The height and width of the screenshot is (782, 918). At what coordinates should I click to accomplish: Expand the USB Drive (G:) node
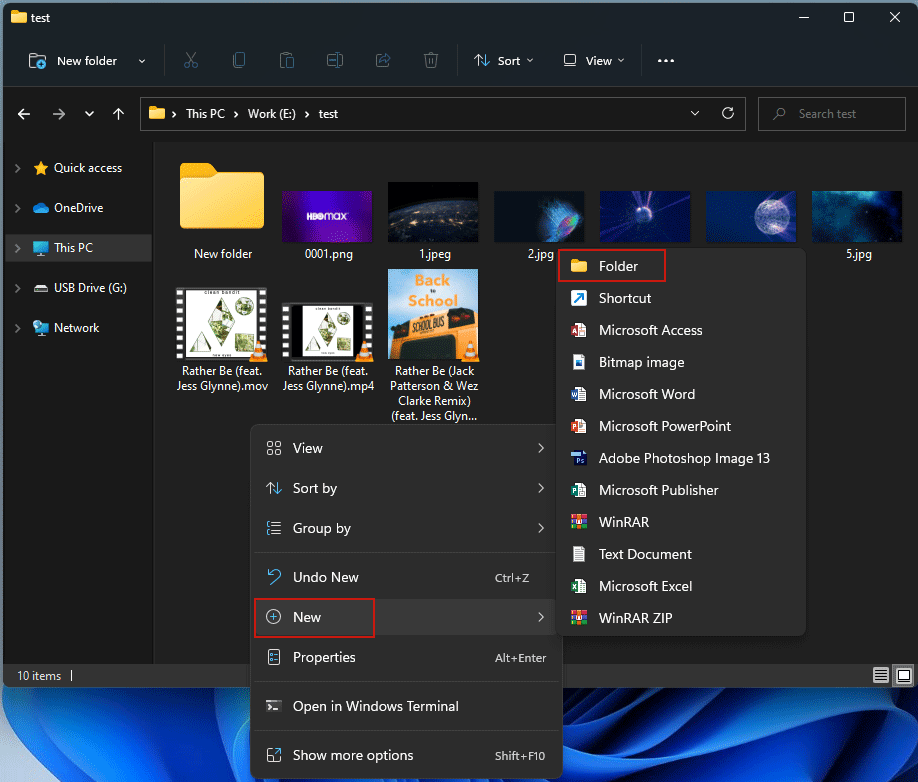[x=18, y=288]
